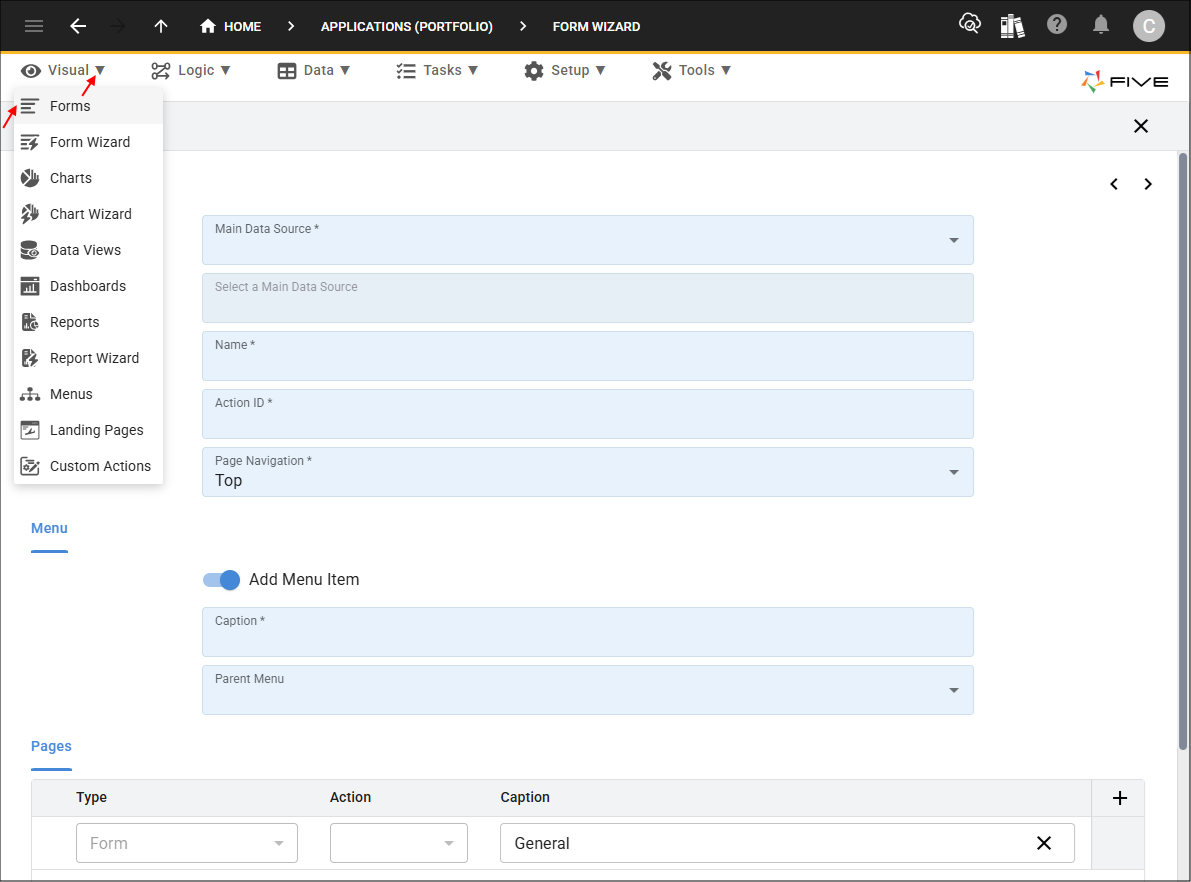Click the Menus hierarchy icon
Viewport: 1191px width, 882px height.
pos(30,394)
